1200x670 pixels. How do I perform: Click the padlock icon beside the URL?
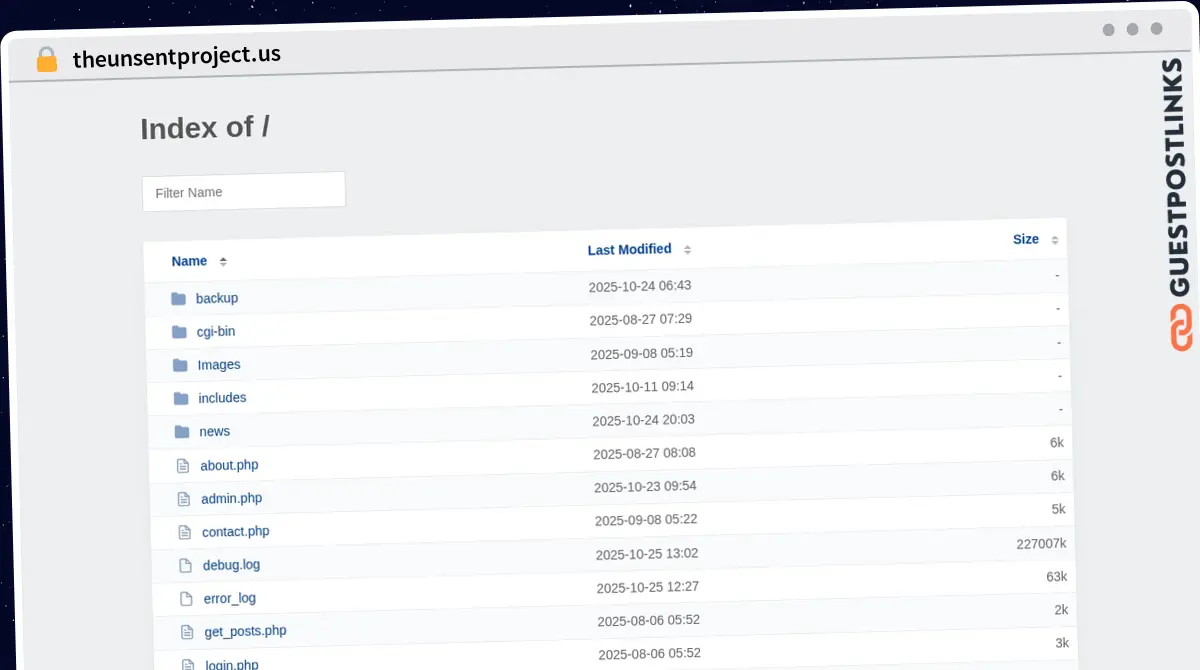point(47,60)
